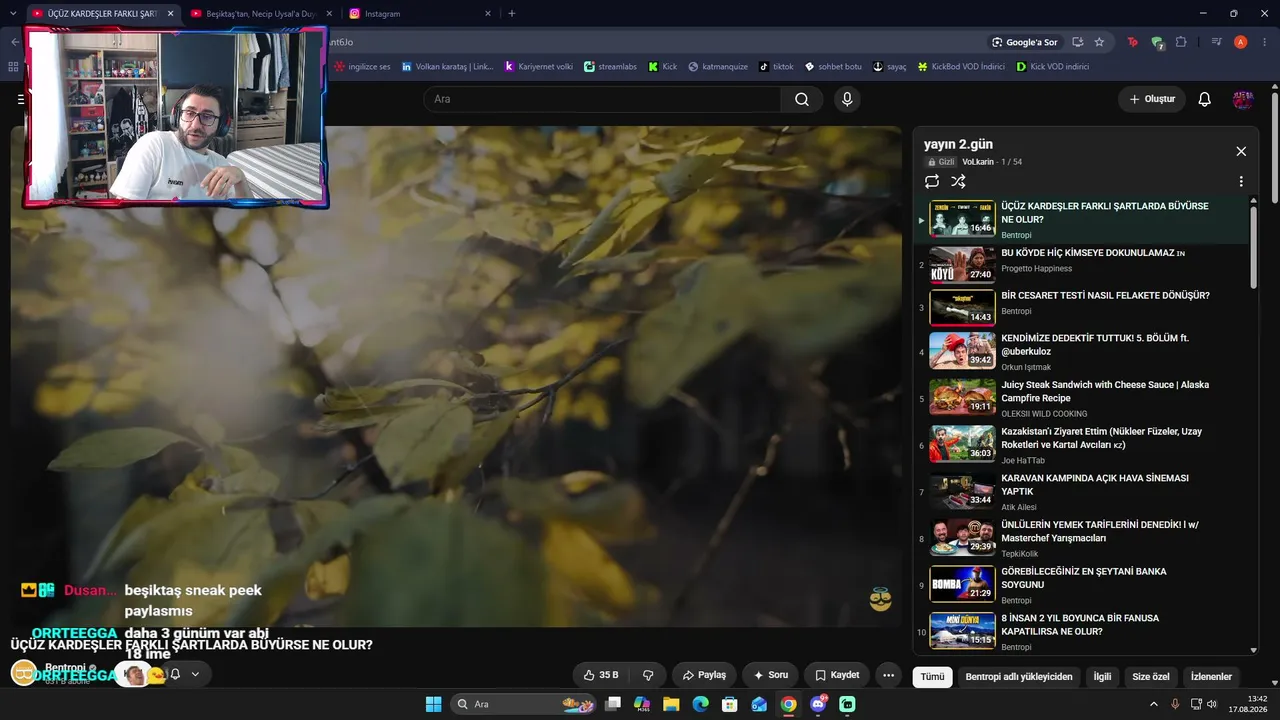Select the Size özel filter chip
Viewport: 1280px width, 720px height.
point(1151,677)
